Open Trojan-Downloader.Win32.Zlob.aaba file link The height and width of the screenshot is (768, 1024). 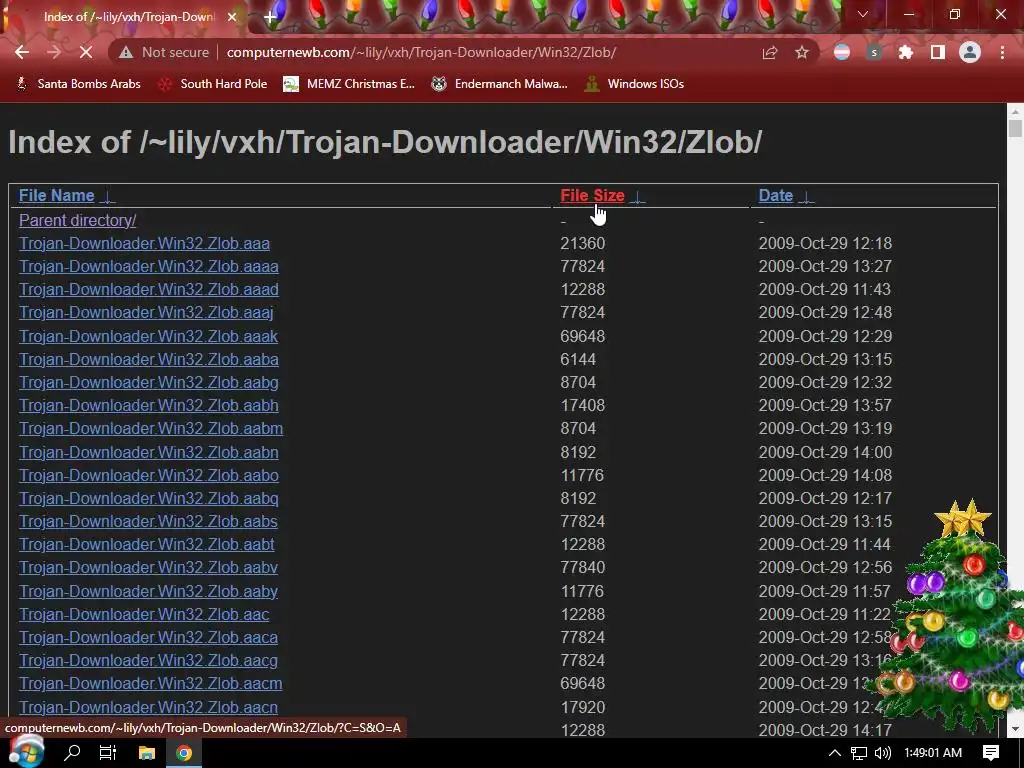pyautogui.click(x=149, y=359)
